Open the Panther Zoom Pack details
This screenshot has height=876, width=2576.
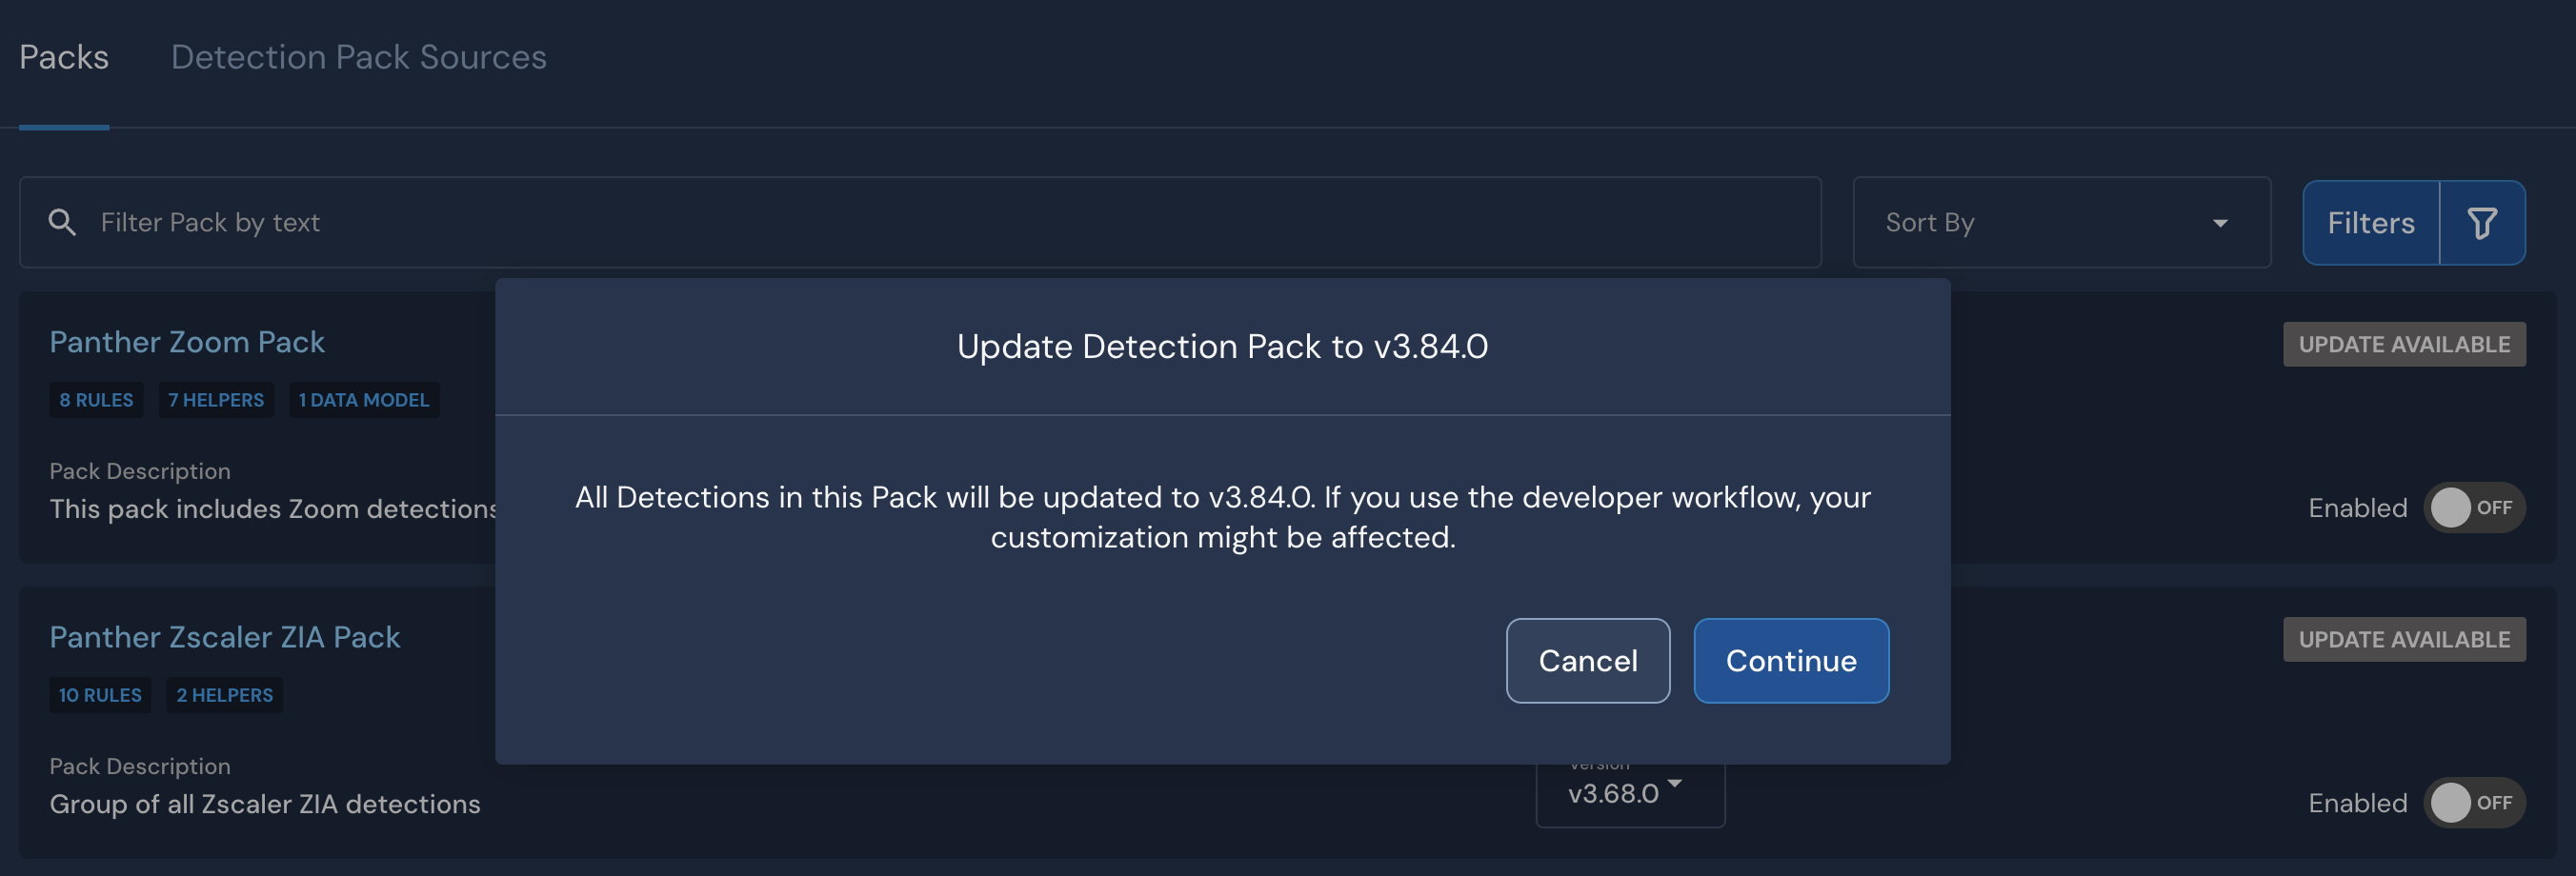coord(187,341)
